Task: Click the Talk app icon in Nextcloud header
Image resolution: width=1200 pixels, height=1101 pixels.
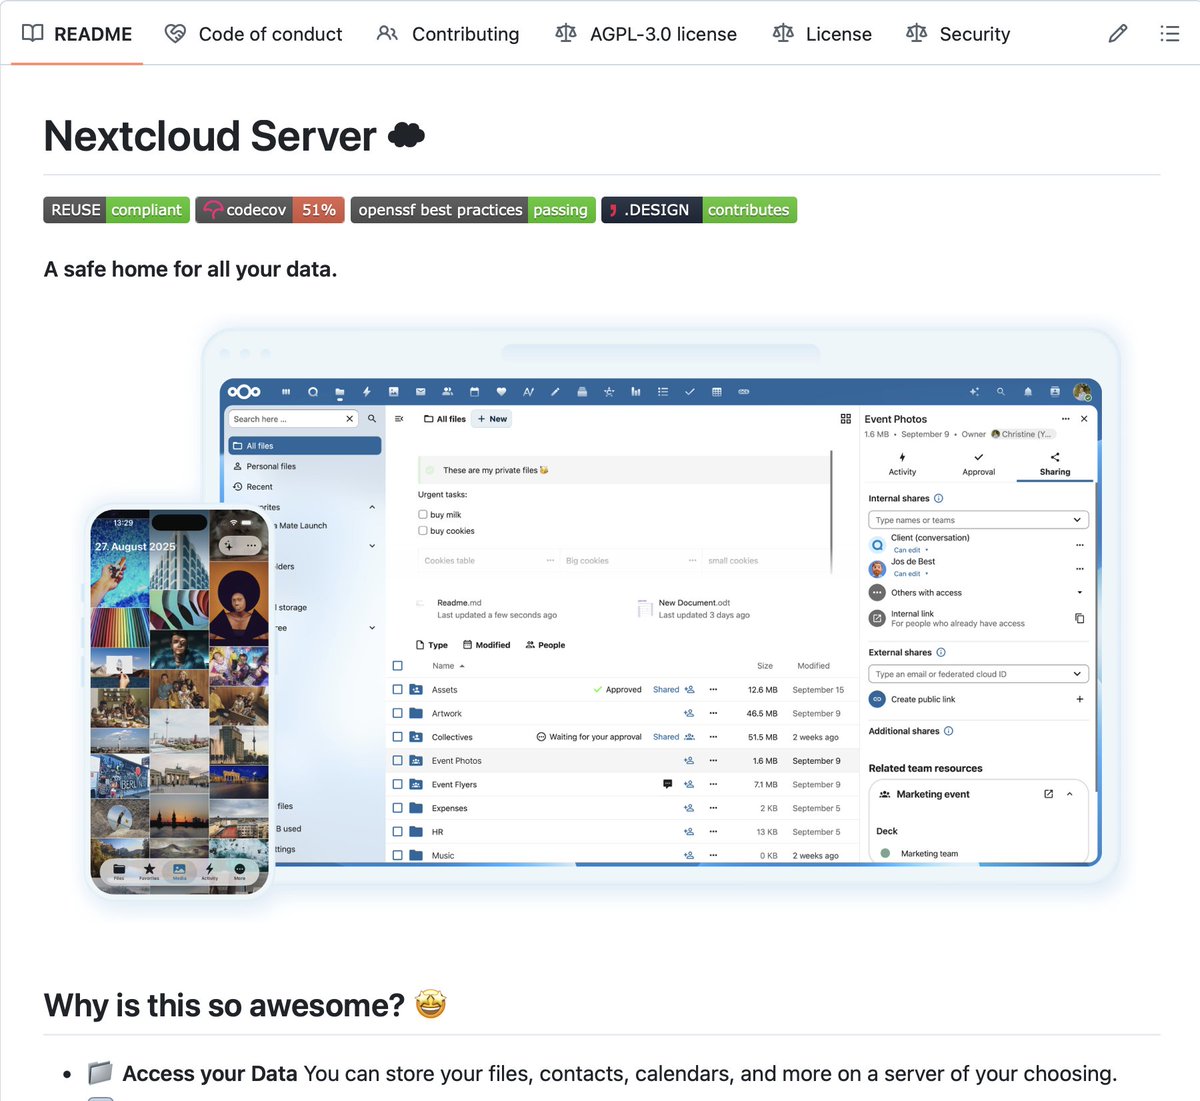Action: click(313, 392)
